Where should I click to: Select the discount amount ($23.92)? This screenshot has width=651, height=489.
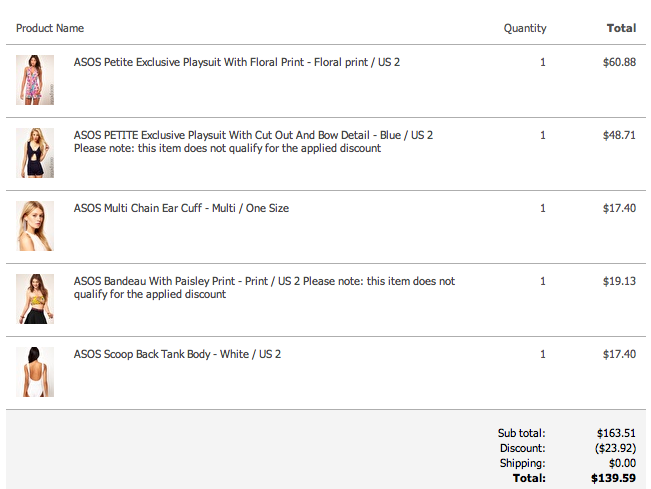pos(614,448)
